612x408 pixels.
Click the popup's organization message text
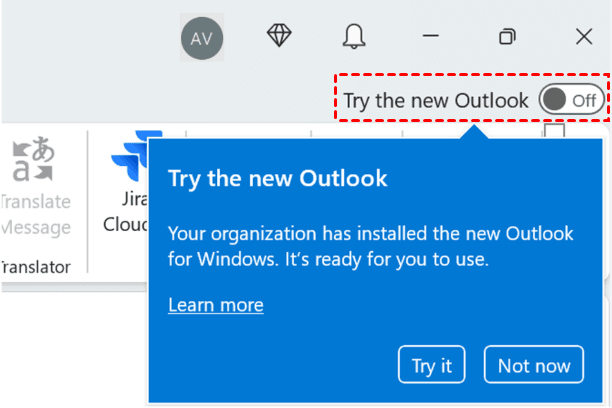point(370,247)
